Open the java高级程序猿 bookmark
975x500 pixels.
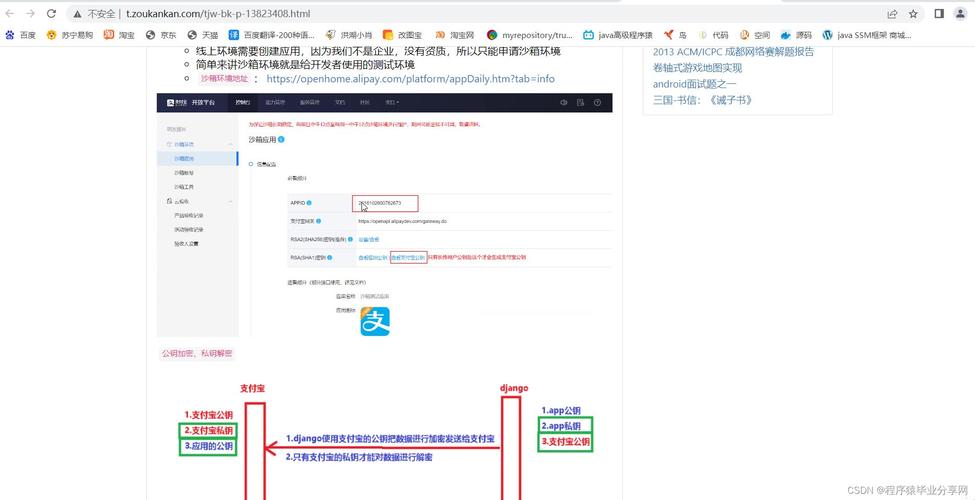point(618,35)
